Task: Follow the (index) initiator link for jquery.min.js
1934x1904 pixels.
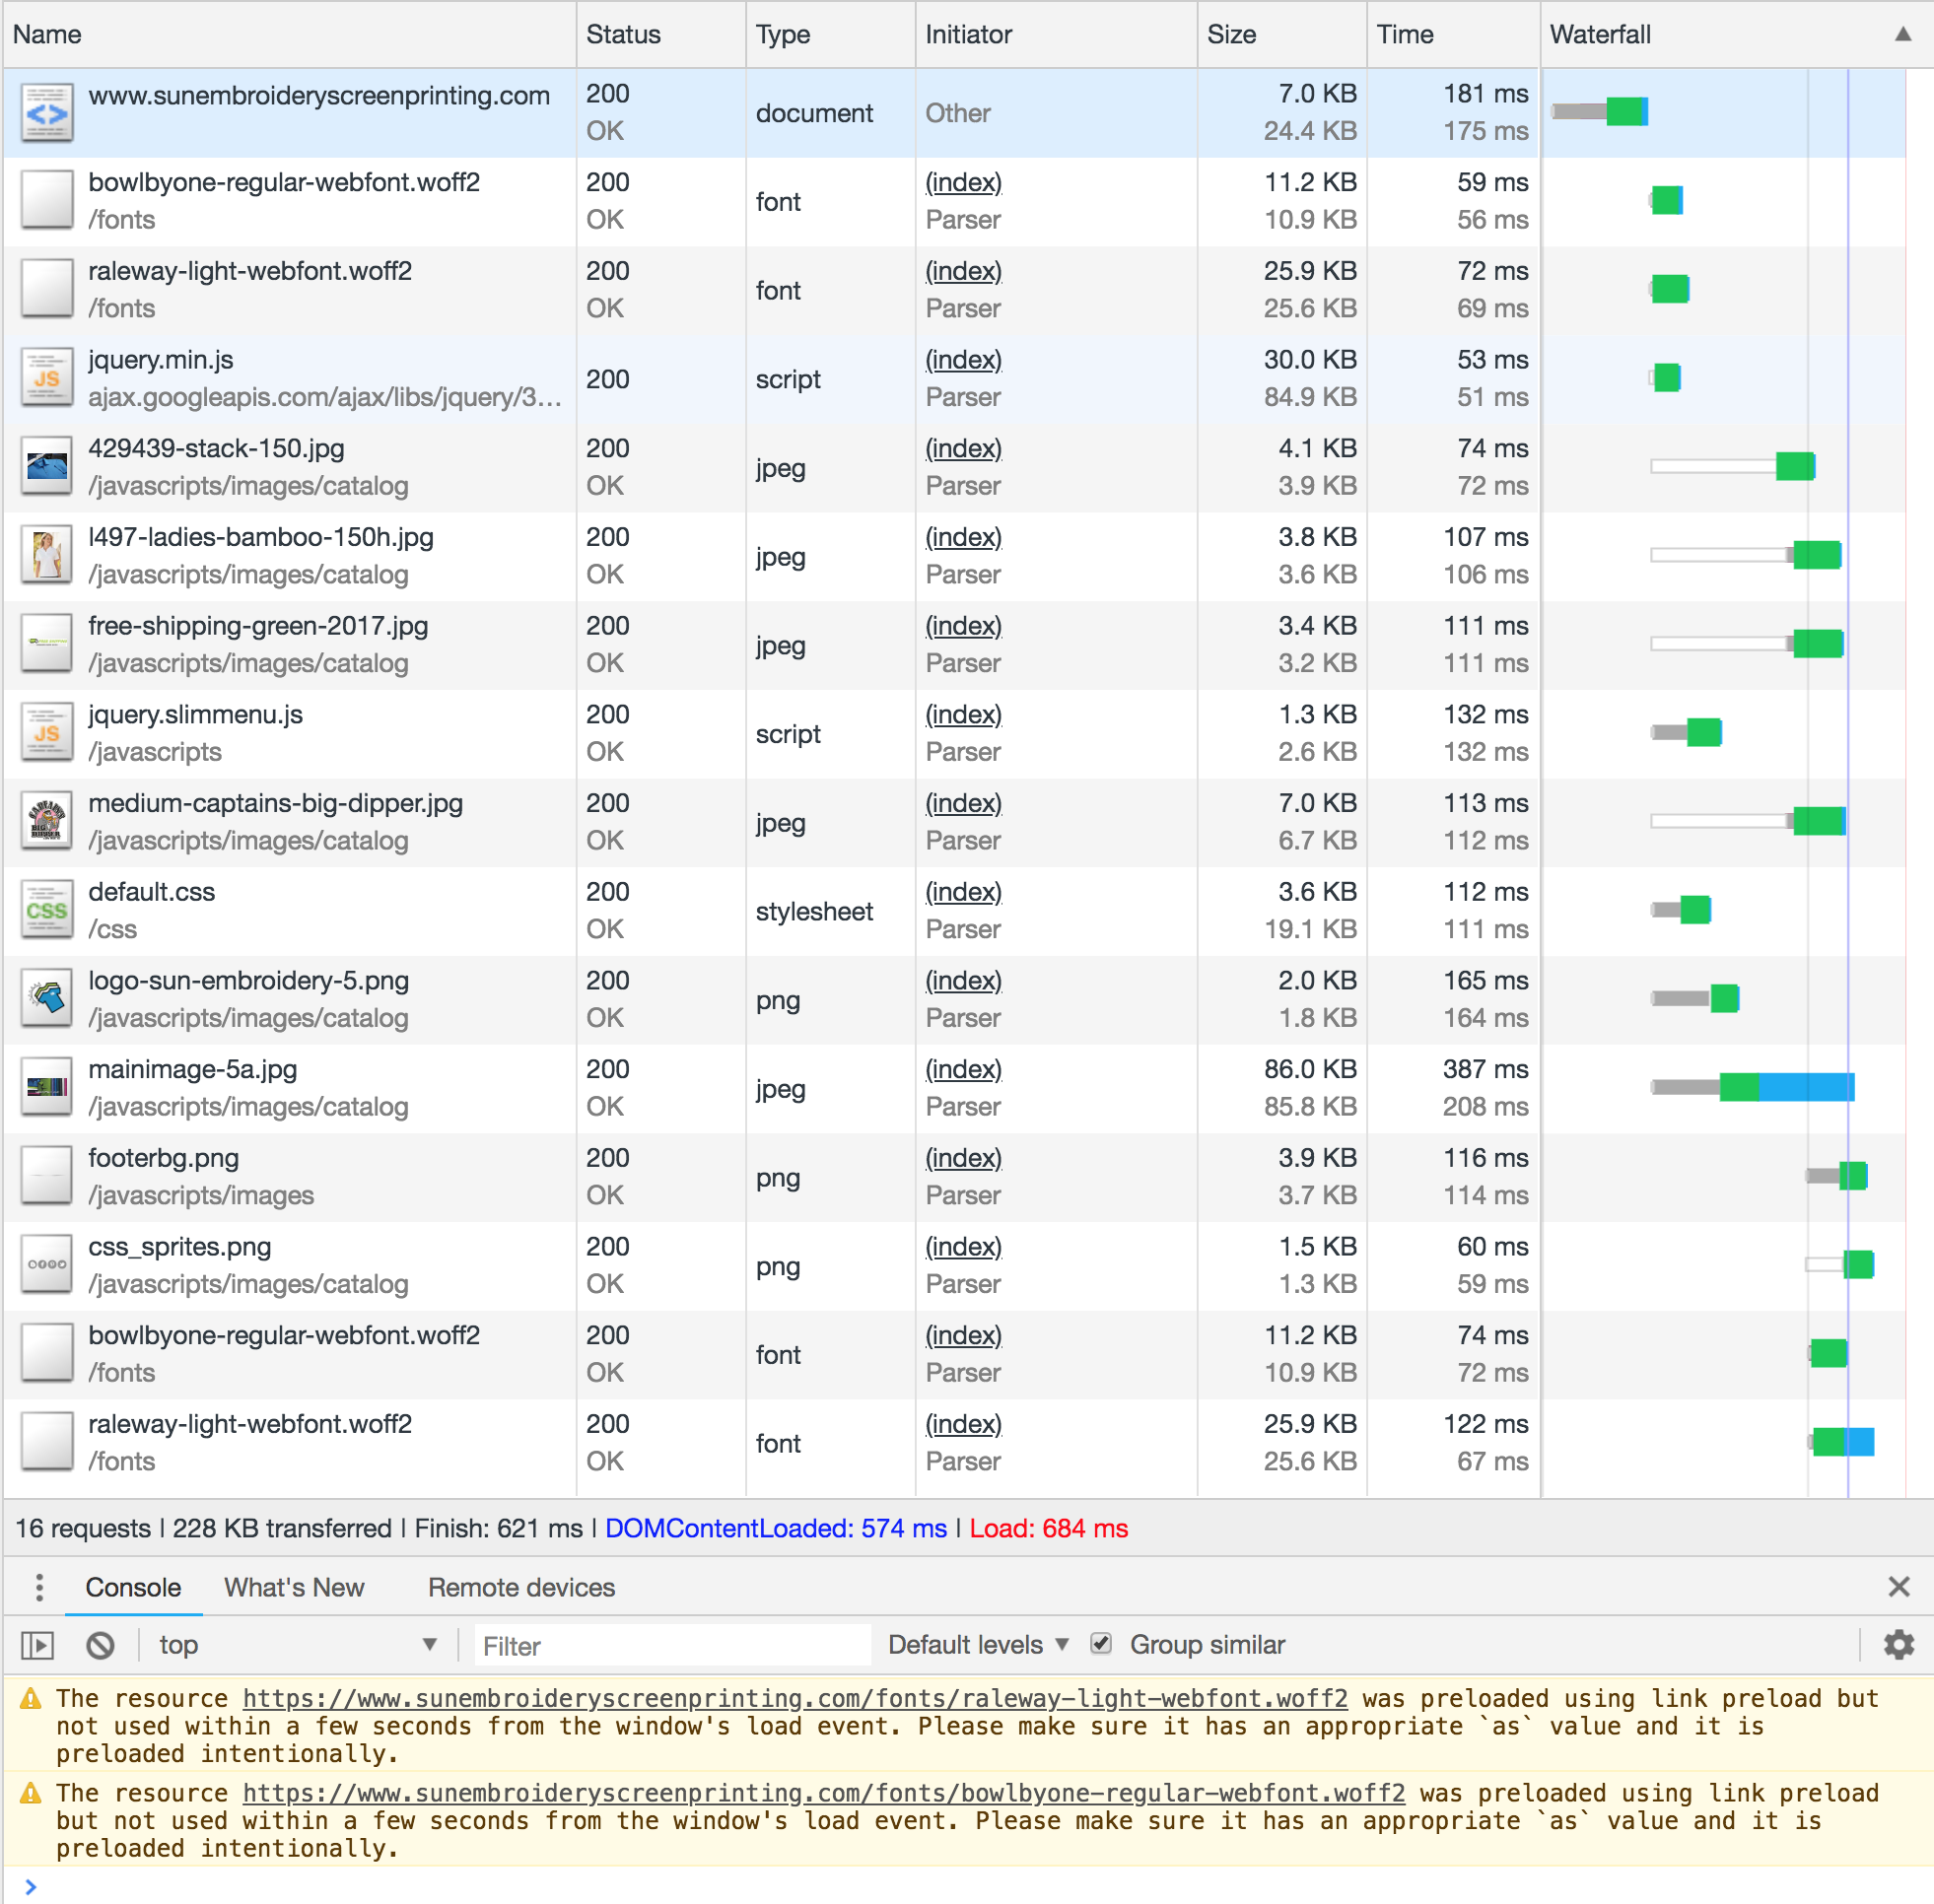Action: coord(962,360)
